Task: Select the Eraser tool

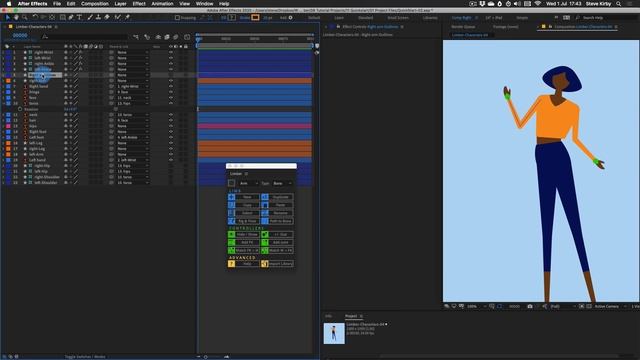Action: pos(107,18)
